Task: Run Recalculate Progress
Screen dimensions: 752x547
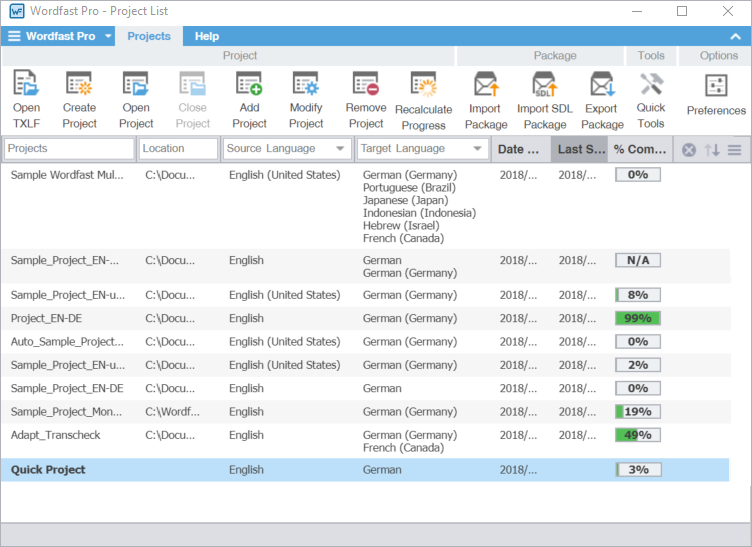Action: pyautogui.click(x=423, y=84)
